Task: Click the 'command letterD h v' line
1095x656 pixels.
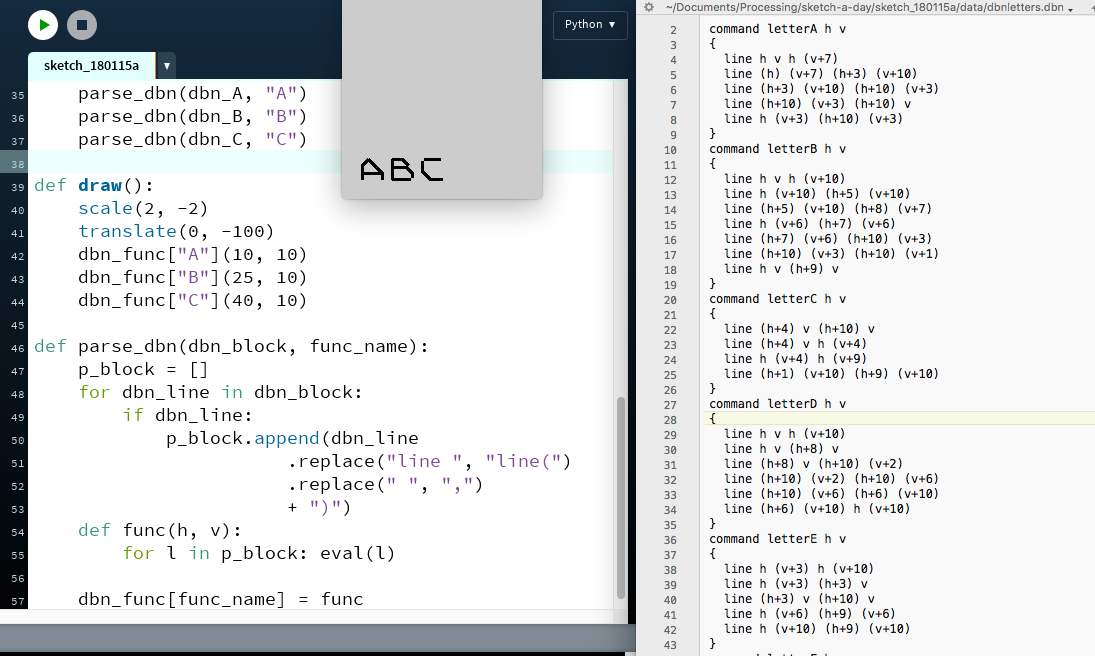Action: pos(777,404)
